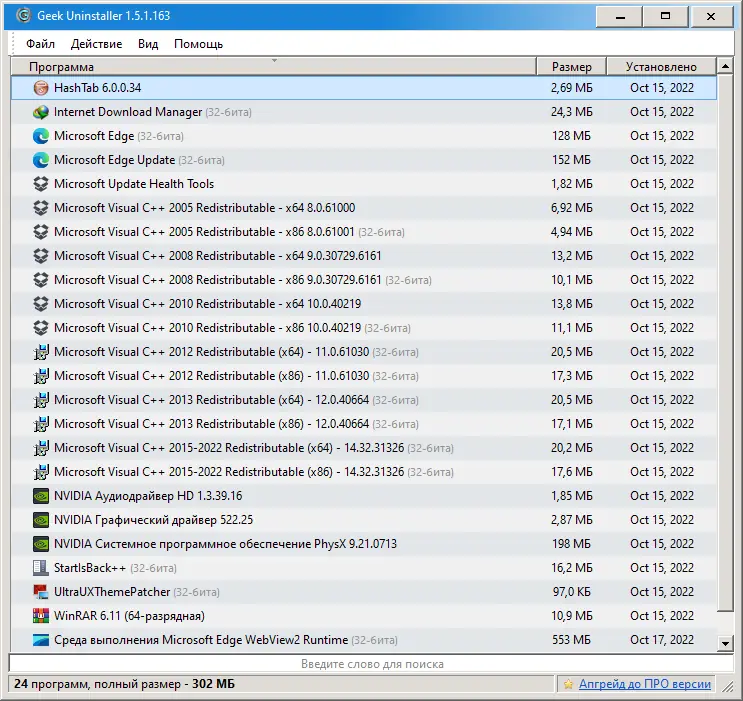This screenshot has width=743, height=701.
Task: Click the scrollbar up arrow
Action: 725,66
